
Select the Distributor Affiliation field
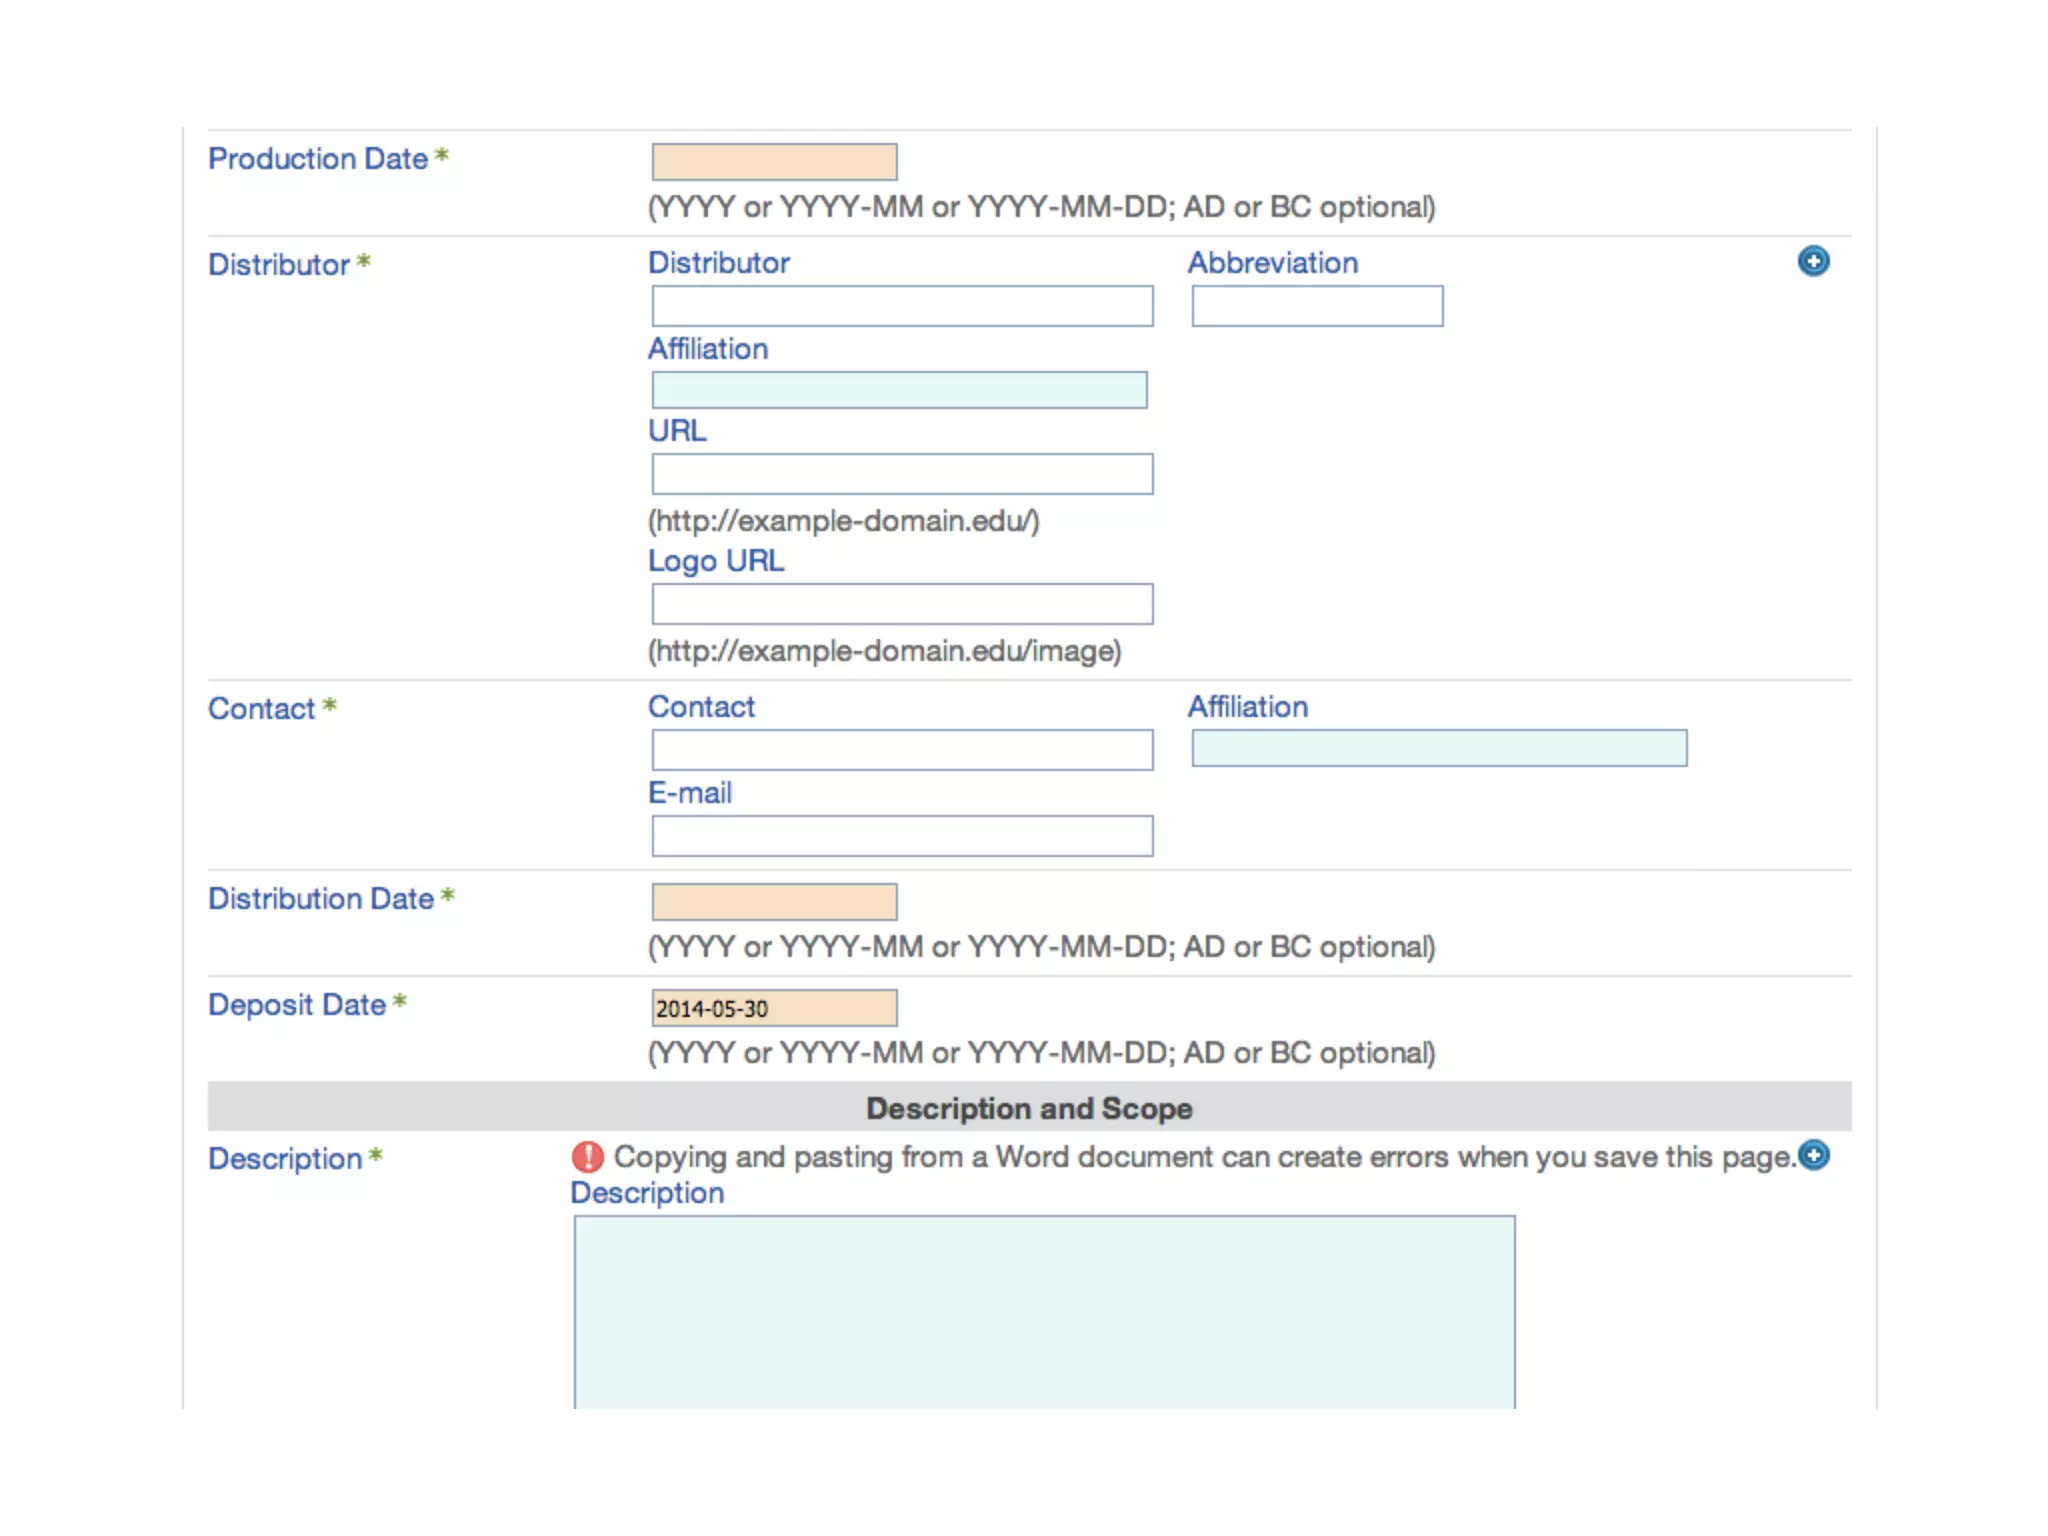[x=899, y=390]
